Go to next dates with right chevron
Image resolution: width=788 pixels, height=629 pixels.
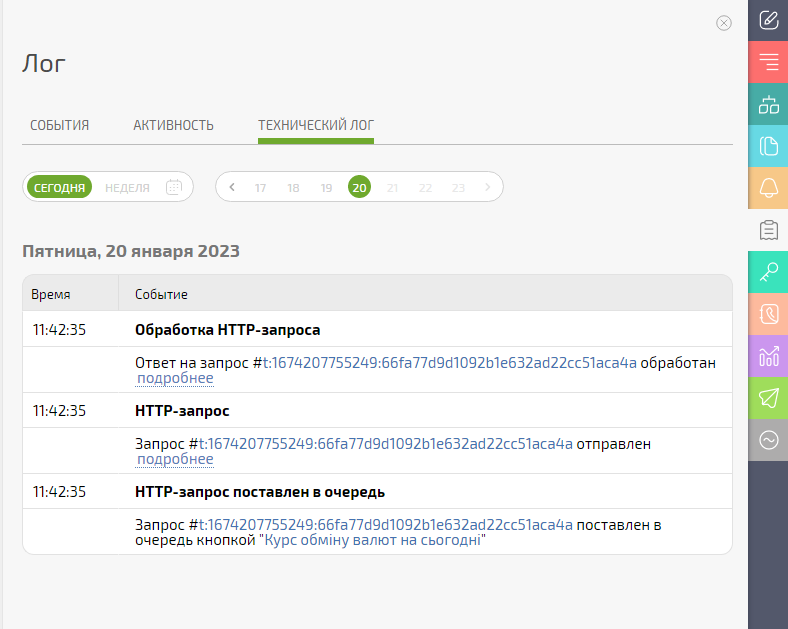point(487,187)
